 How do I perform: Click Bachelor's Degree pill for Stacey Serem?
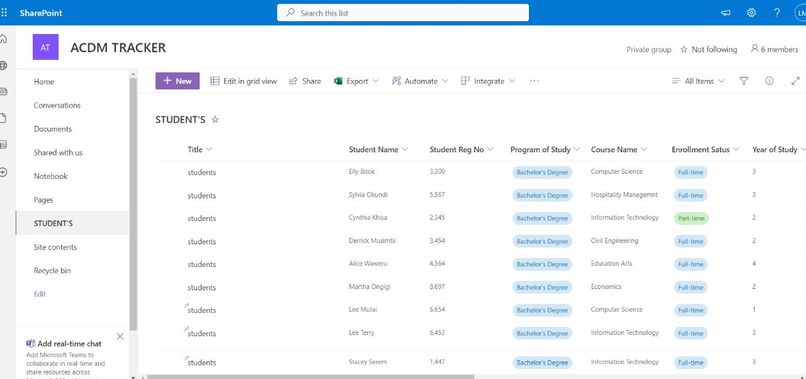[x=542, y=363]
